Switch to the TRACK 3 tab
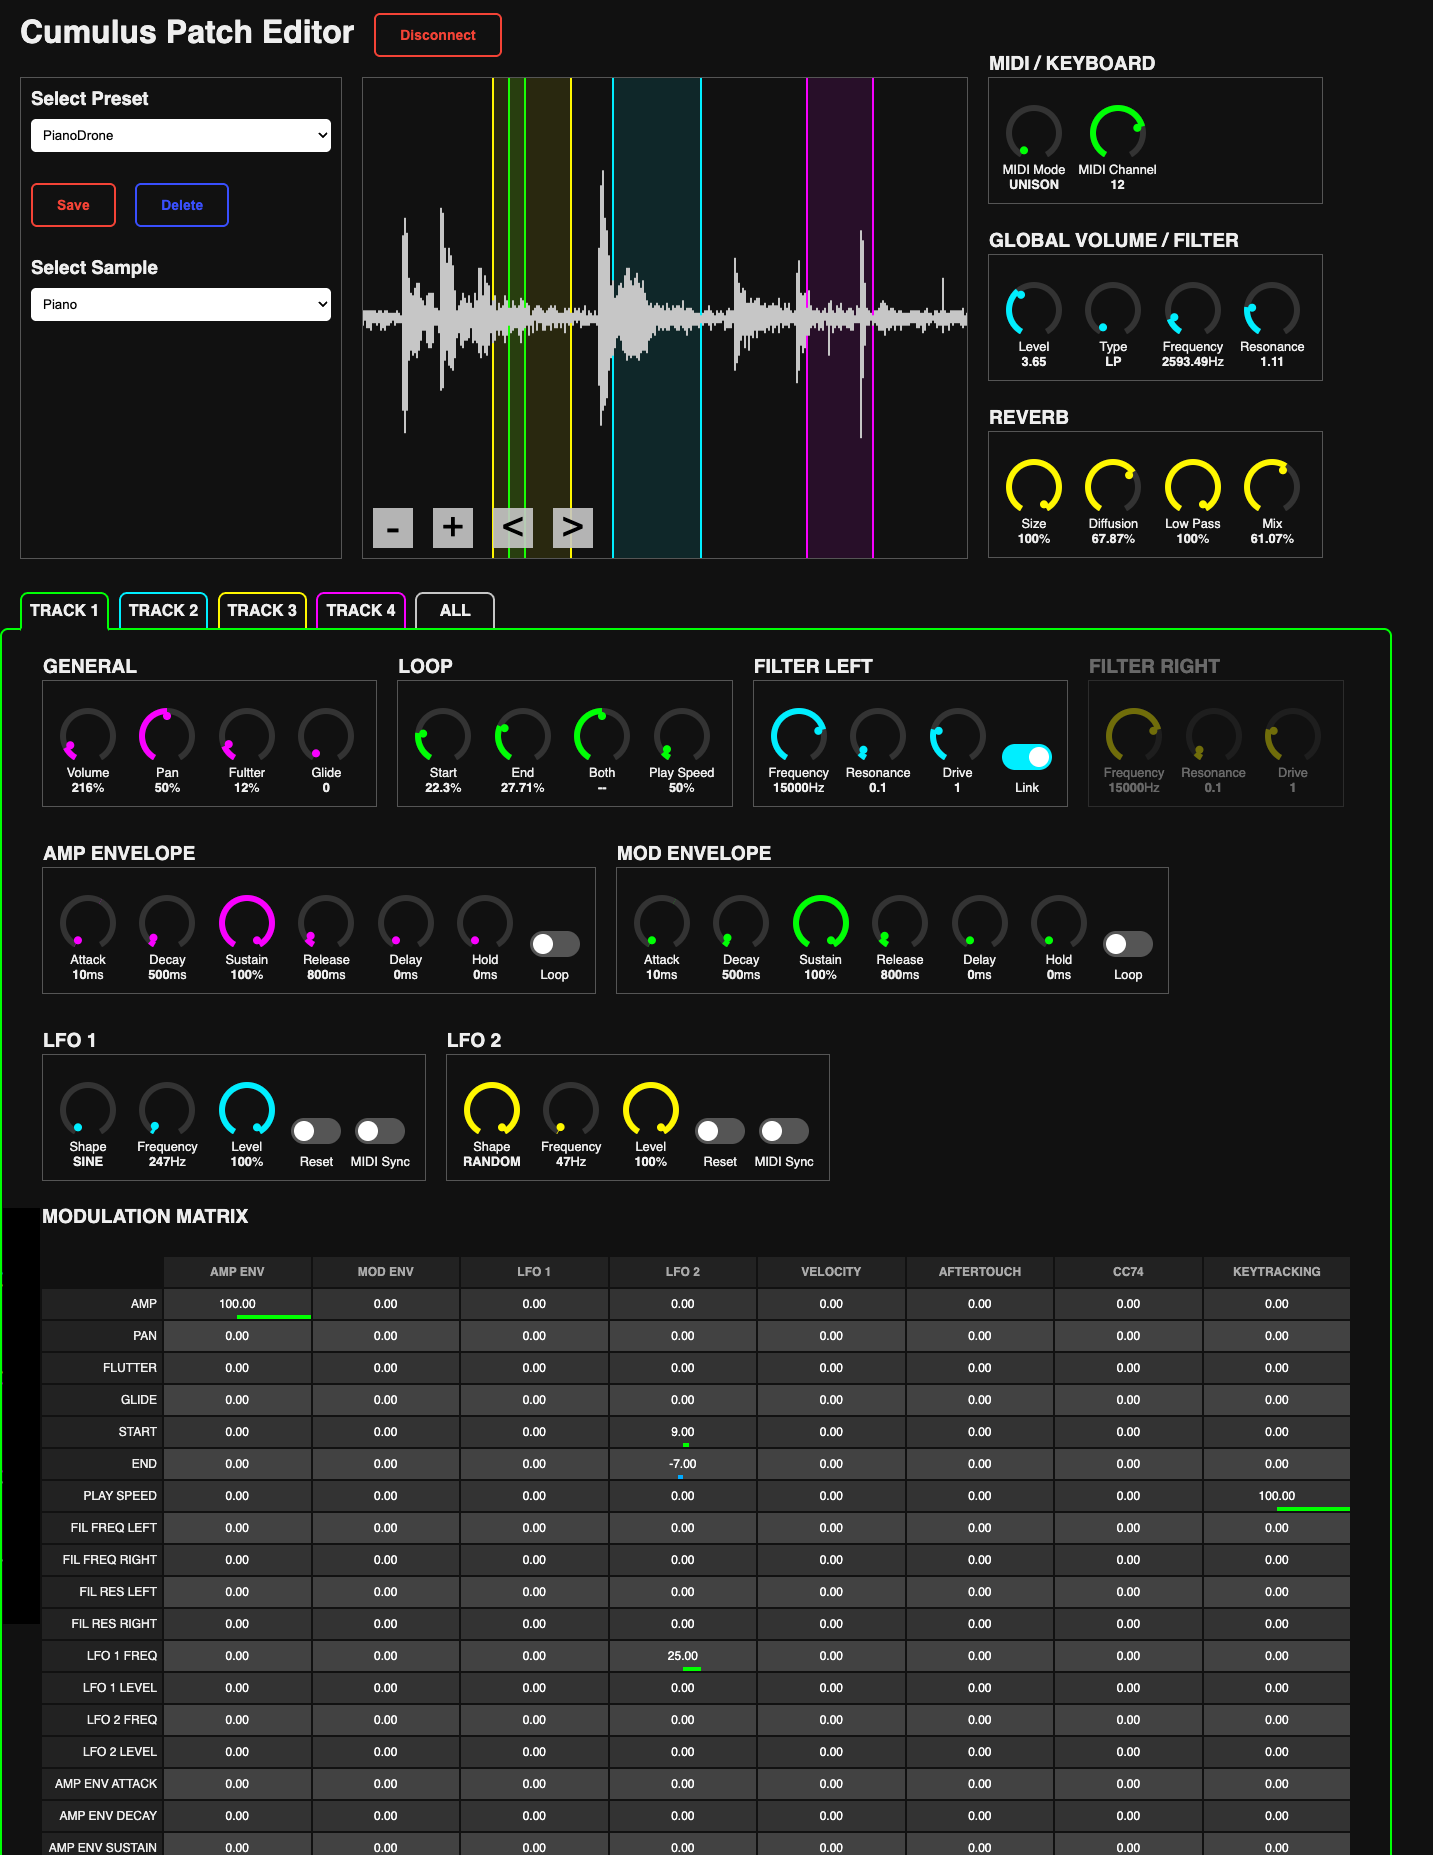Image resolution: width=1433 pixels, height=1855 pixels. pos(262,611)
